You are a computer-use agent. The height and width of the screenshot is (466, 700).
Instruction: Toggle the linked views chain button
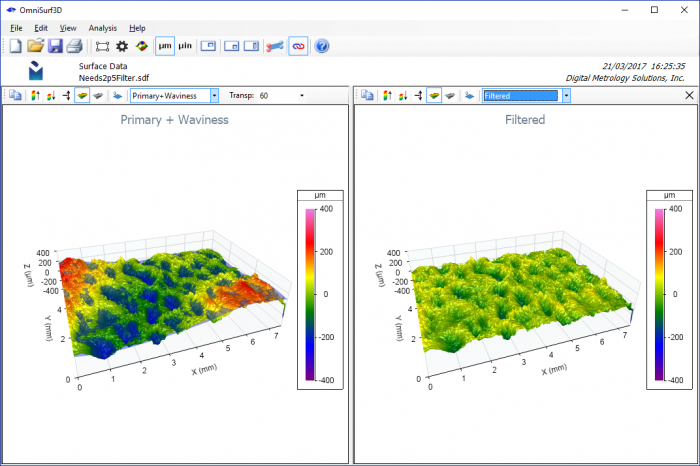click(298, 46)
